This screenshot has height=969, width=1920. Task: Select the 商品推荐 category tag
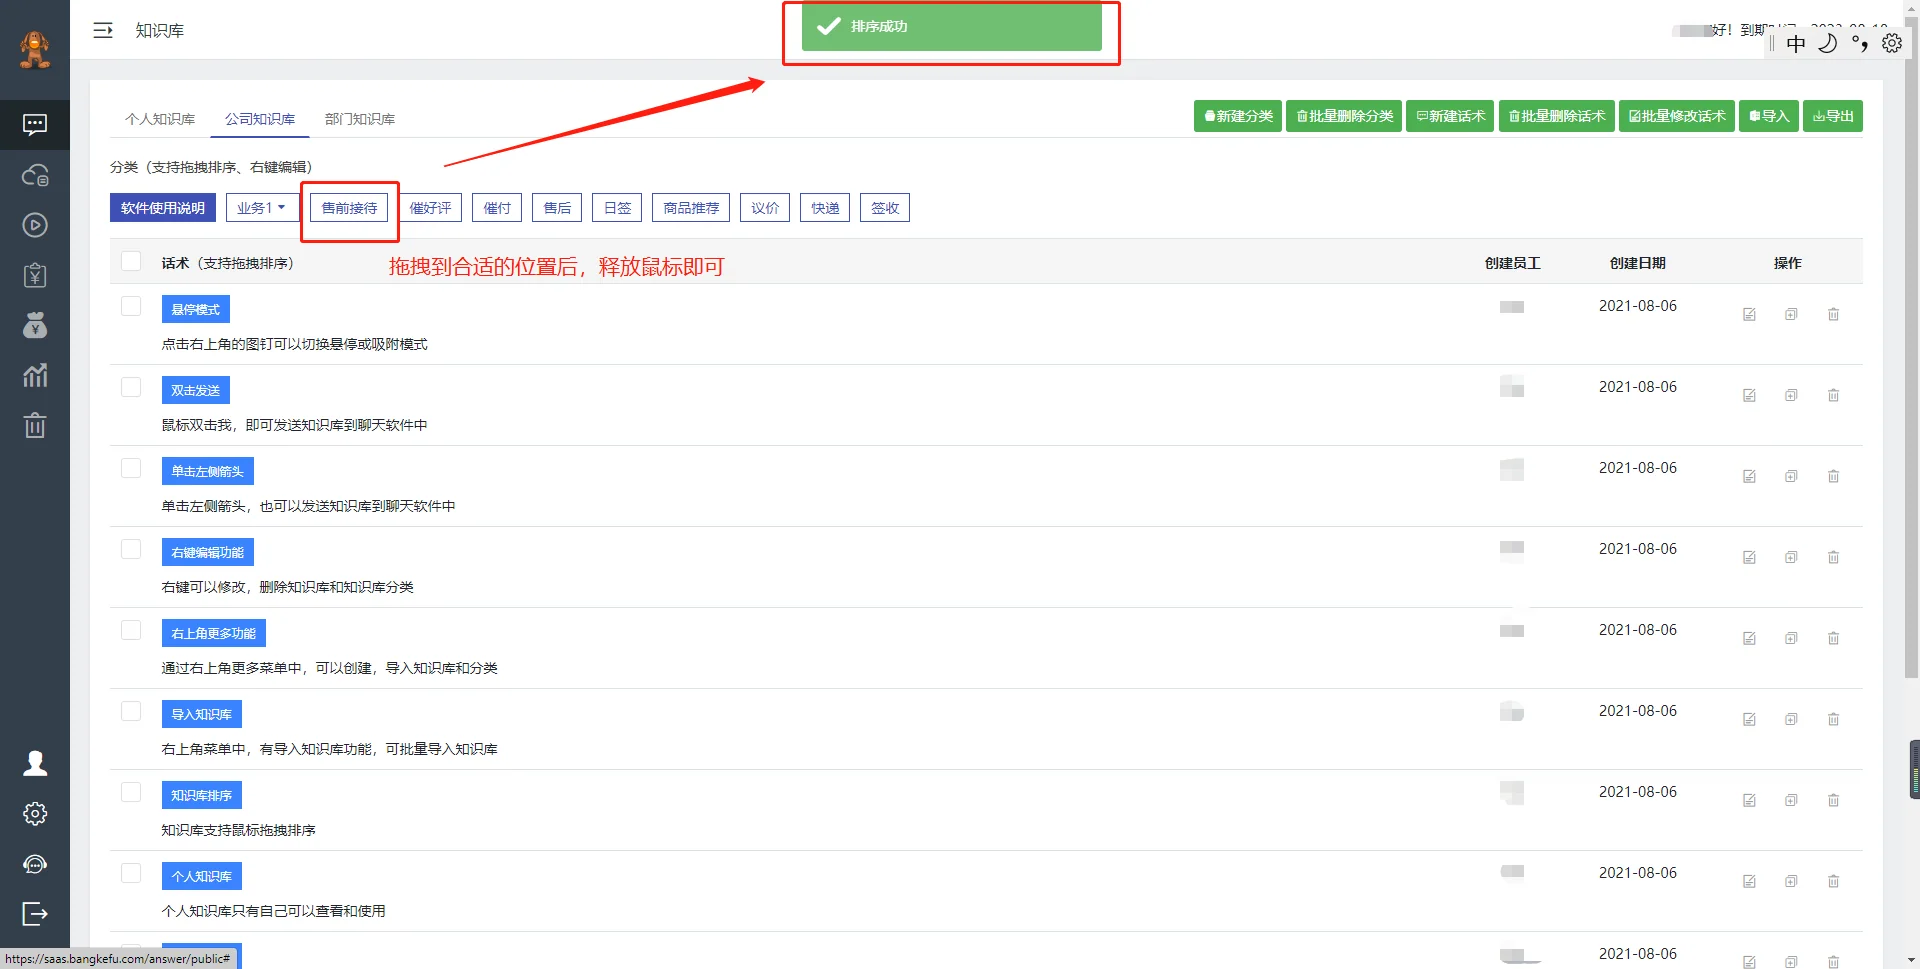(x=691, y=208)
